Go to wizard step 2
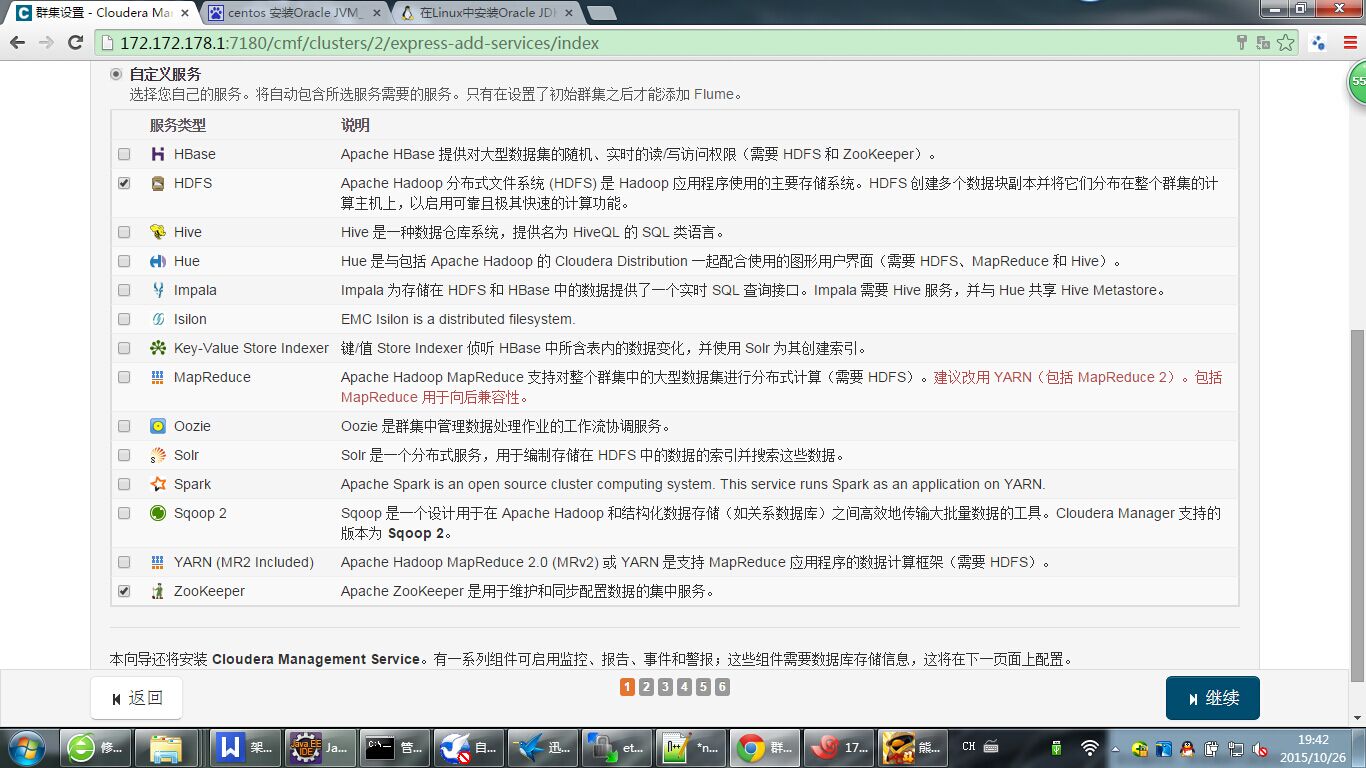Viewport: 1366px width, 768px height. coord(646,687)
